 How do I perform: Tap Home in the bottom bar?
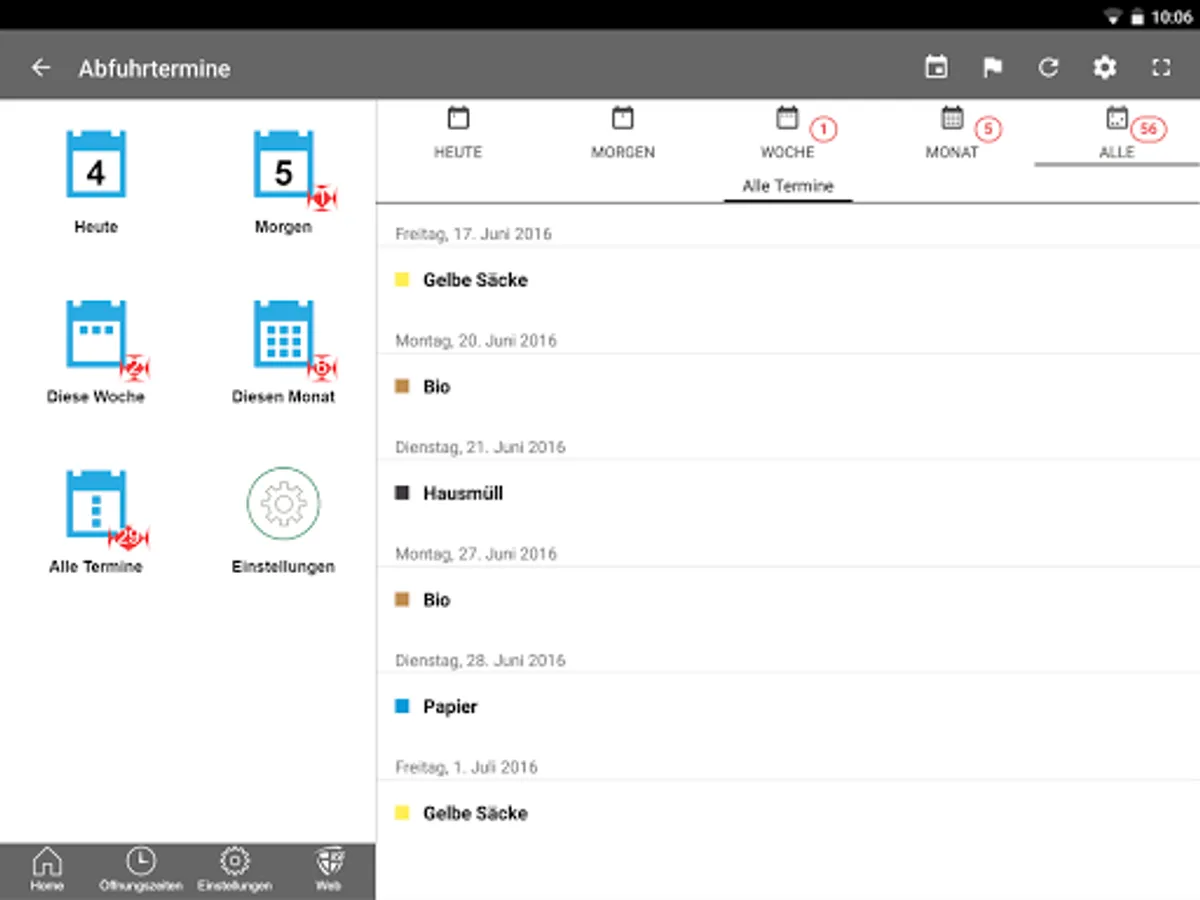click(x=47, y=870)
